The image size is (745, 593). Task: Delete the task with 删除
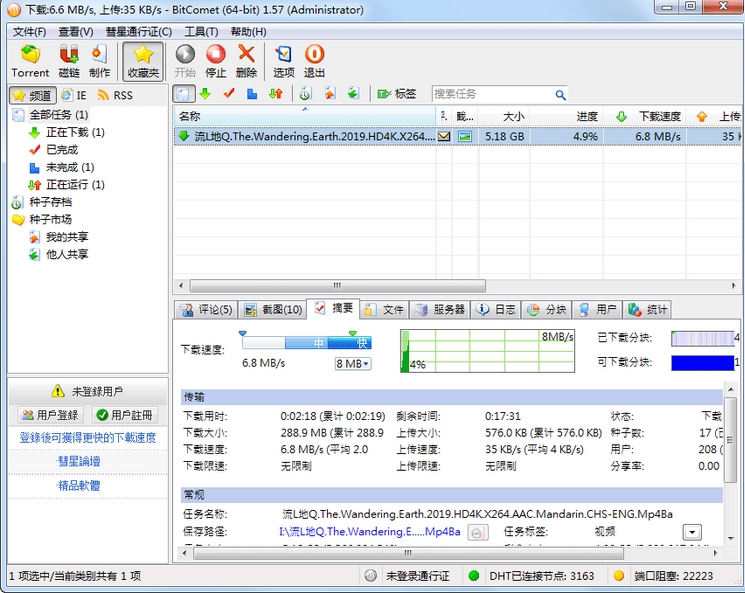[246, 61]
